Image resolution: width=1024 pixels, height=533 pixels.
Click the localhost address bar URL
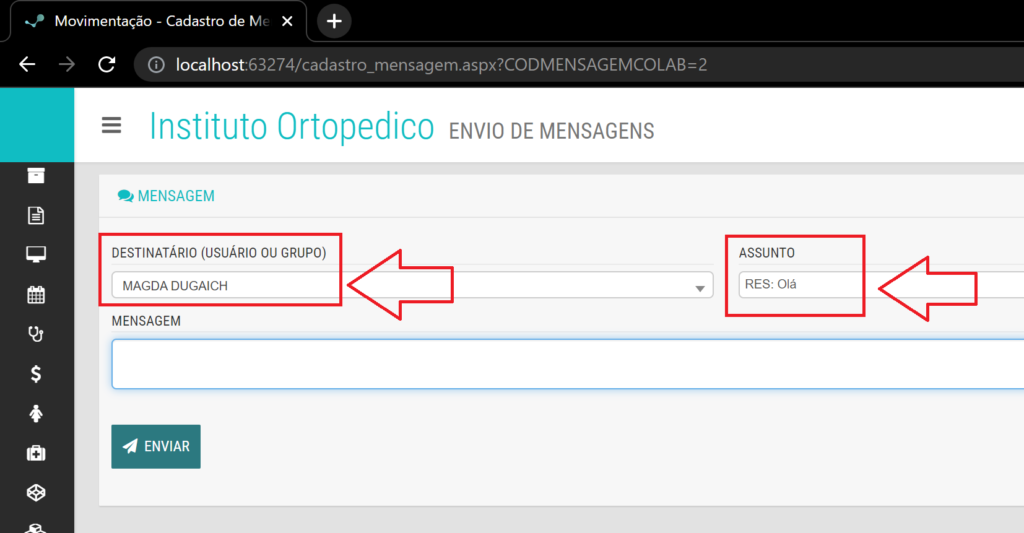(x=441, y=65)
